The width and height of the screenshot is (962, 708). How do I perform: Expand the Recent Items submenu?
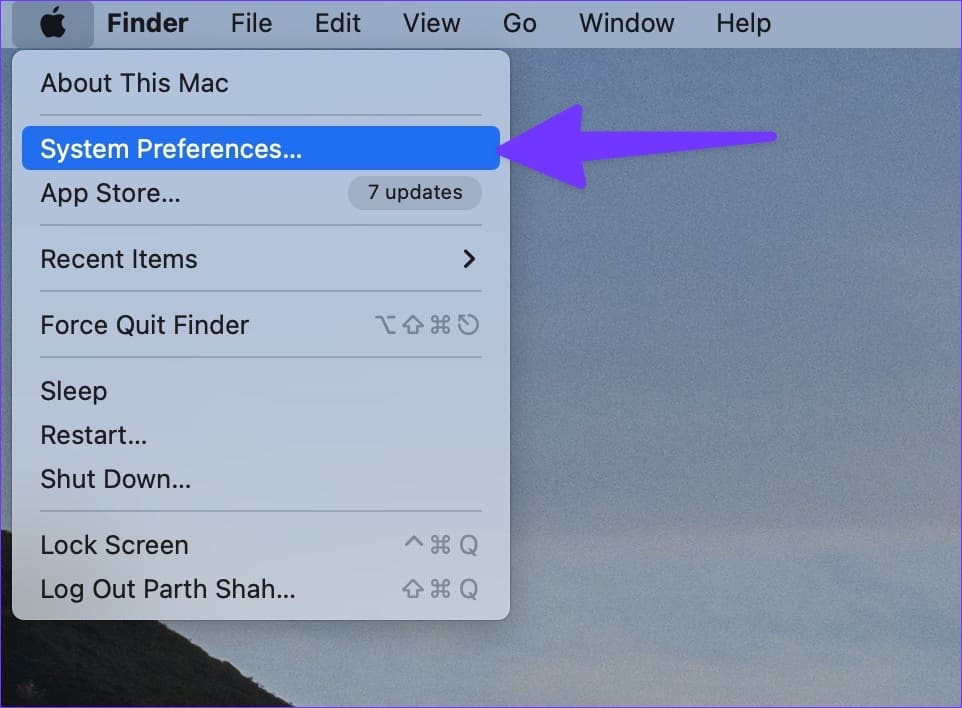click(x=261, y=259)
